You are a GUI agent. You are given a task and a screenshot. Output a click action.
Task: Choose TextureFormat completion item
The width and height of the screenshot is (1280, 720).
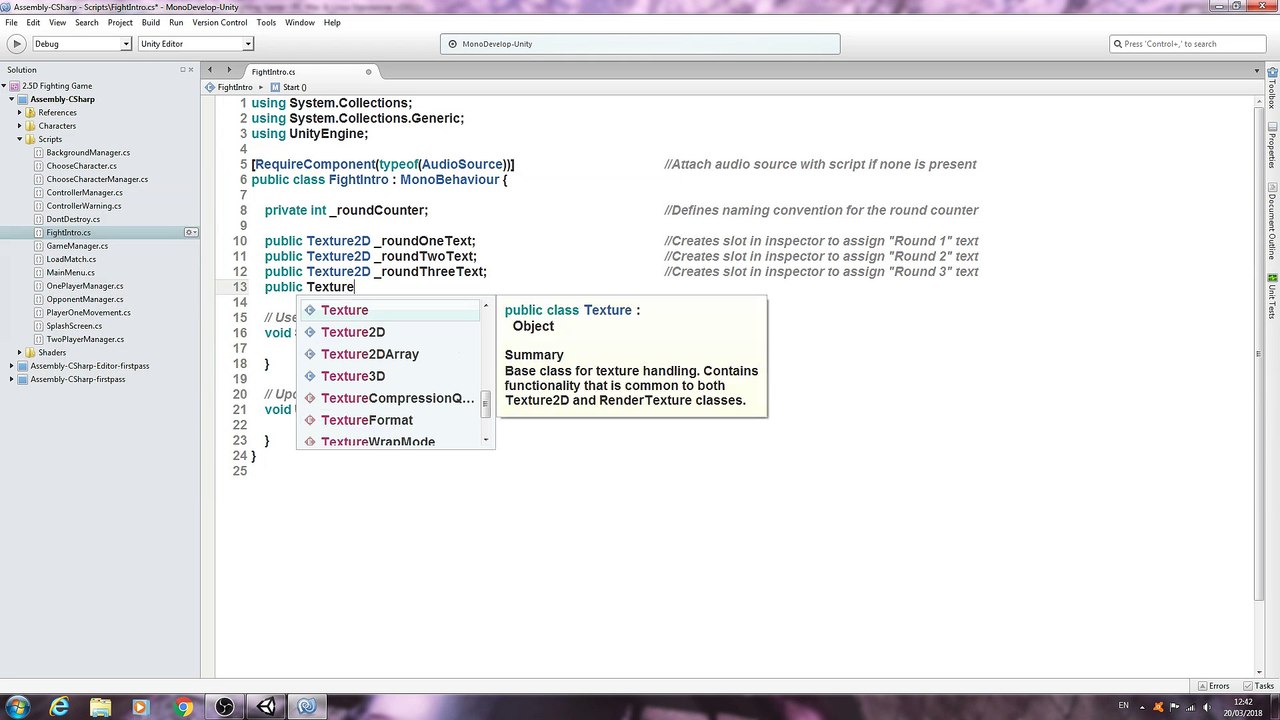click(x=388, y=420)
